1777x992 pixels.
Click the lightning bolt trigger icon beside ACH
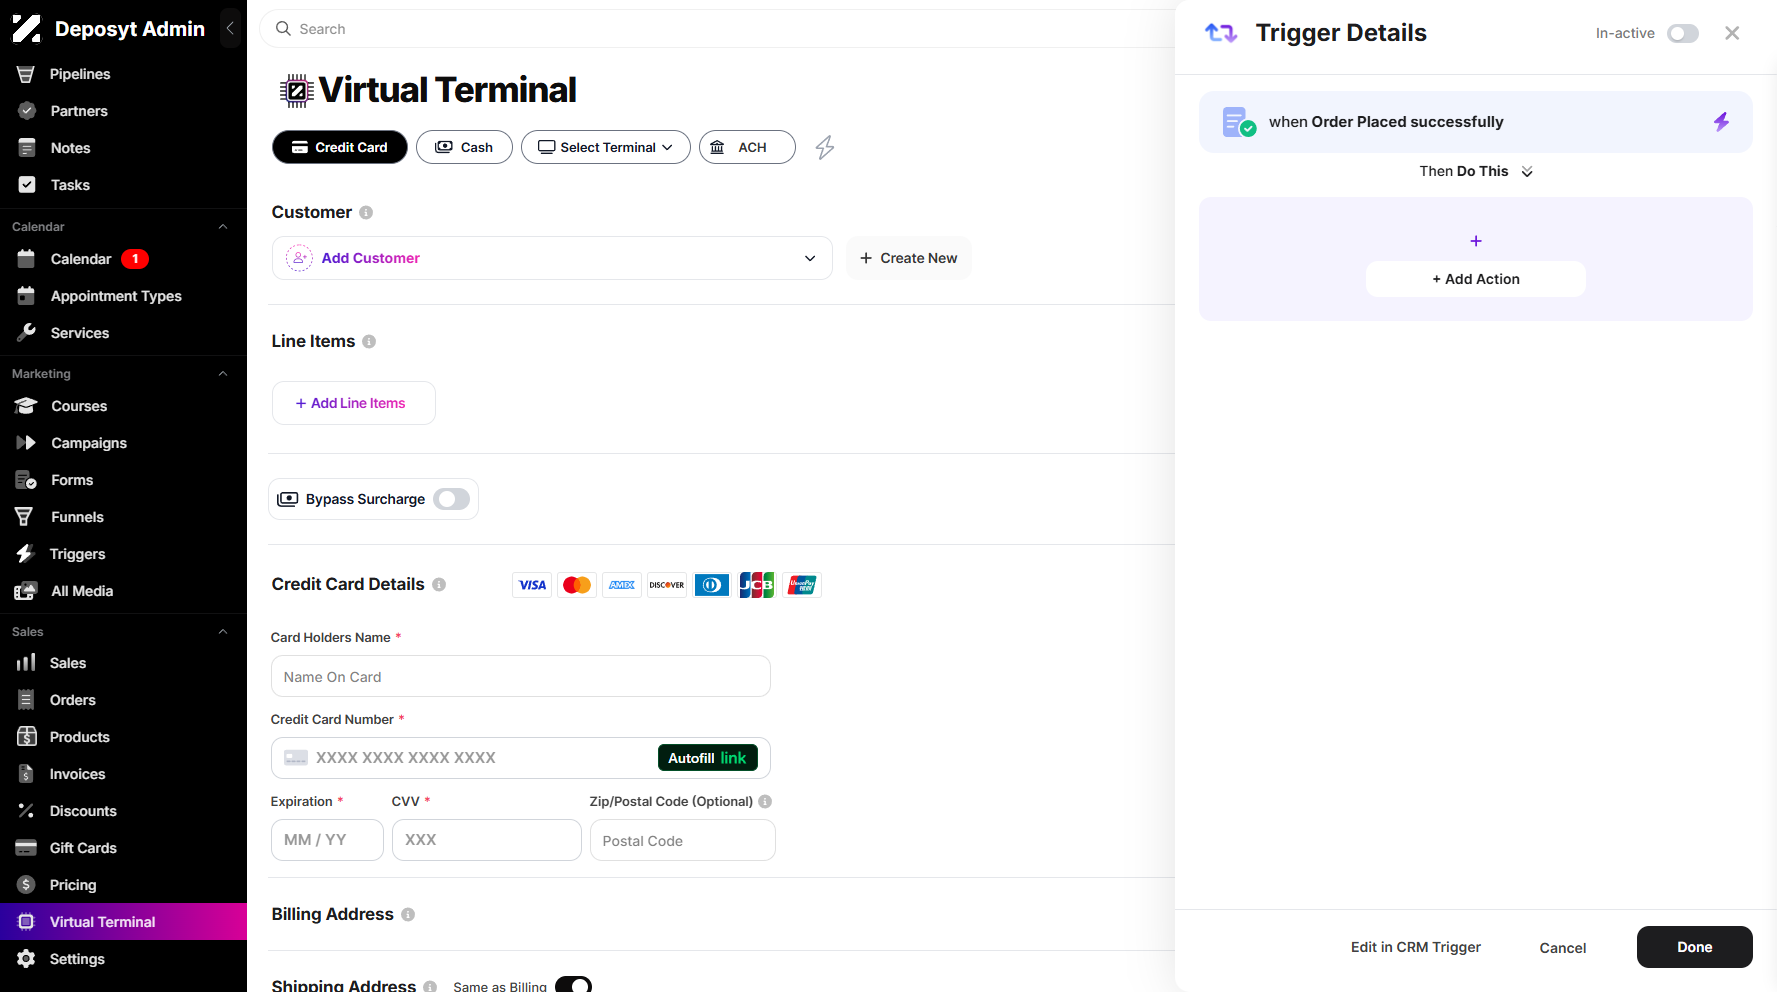coord(825,148)
